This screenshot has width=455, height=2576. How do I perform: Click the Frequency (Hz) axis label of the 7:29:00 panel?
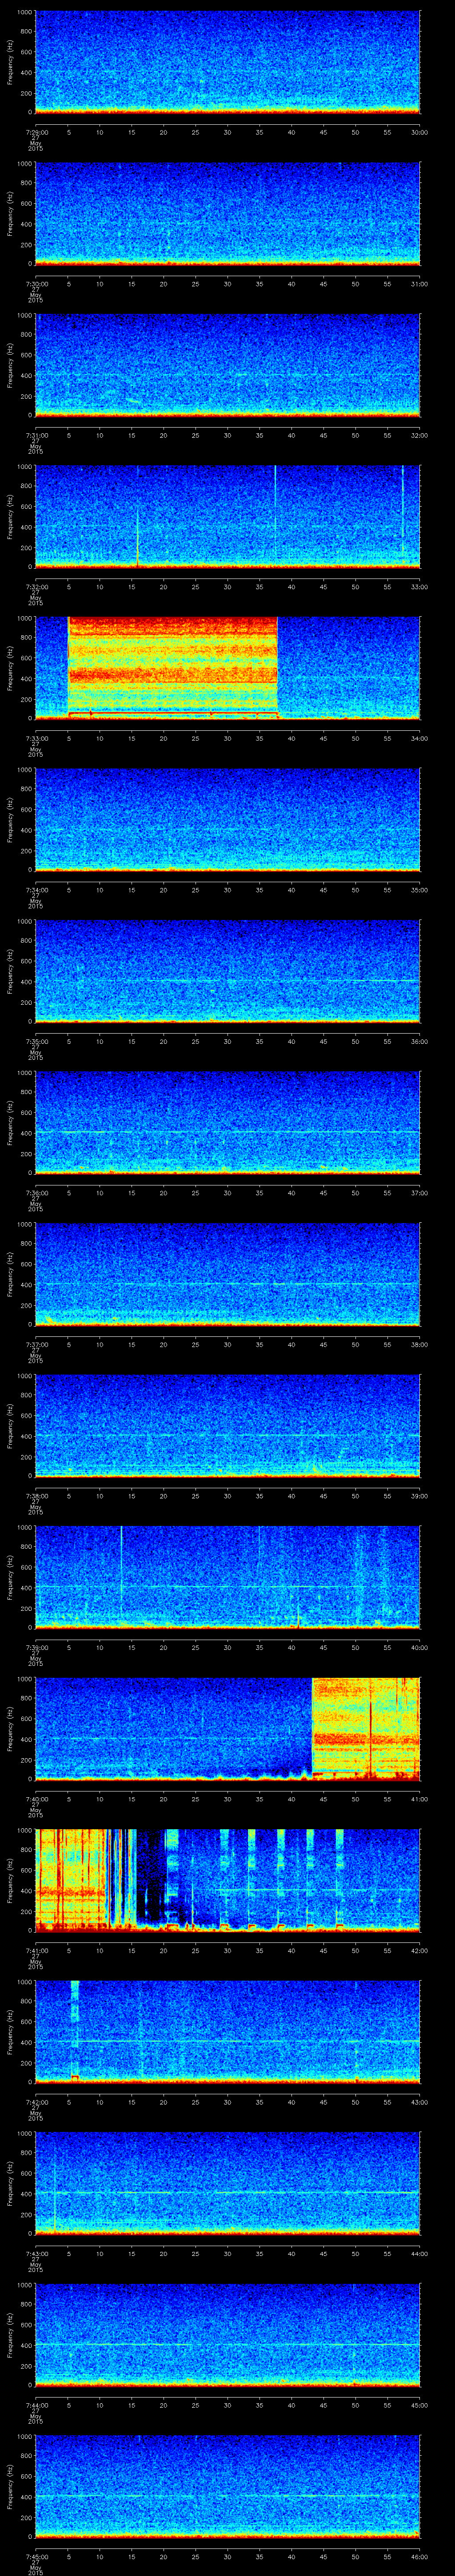[x=10, y=62]
